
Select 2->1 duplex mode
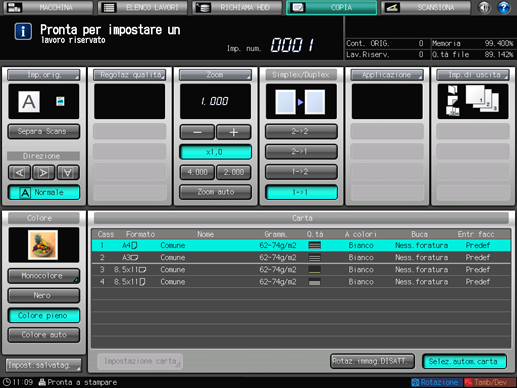click(301, 152)
